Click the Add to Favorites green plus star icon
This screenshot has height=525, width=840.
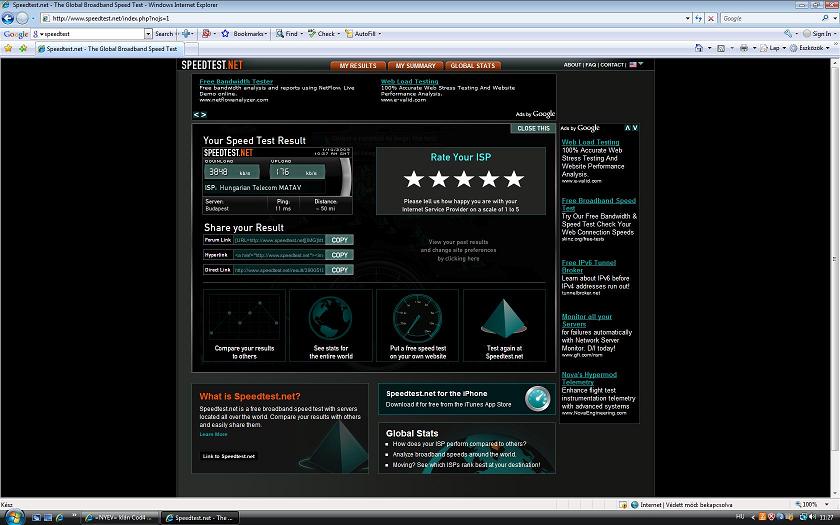23,48
